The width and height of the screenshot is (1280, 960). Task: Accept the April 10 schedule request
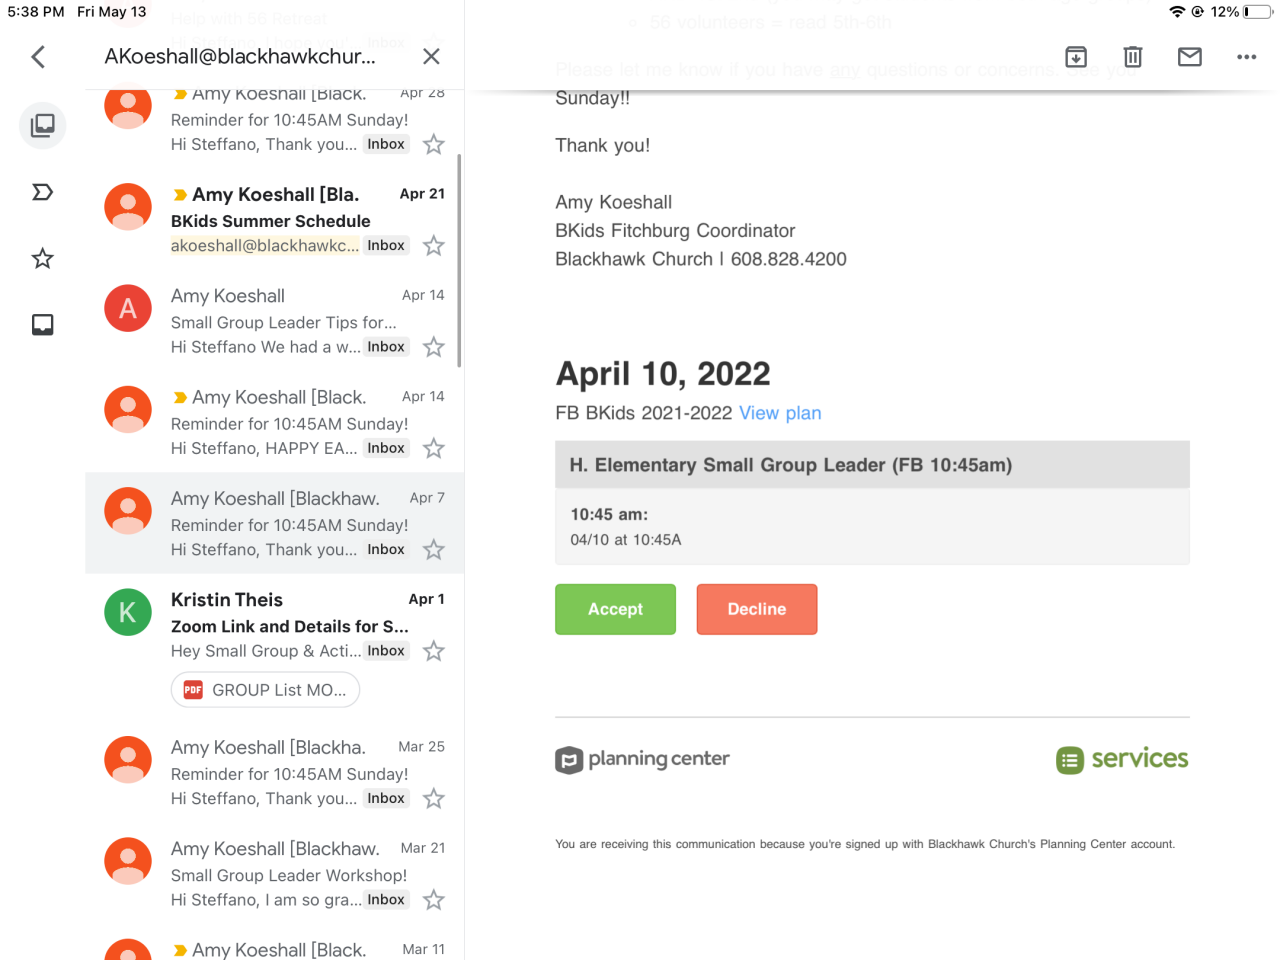(x=615, y=609)
